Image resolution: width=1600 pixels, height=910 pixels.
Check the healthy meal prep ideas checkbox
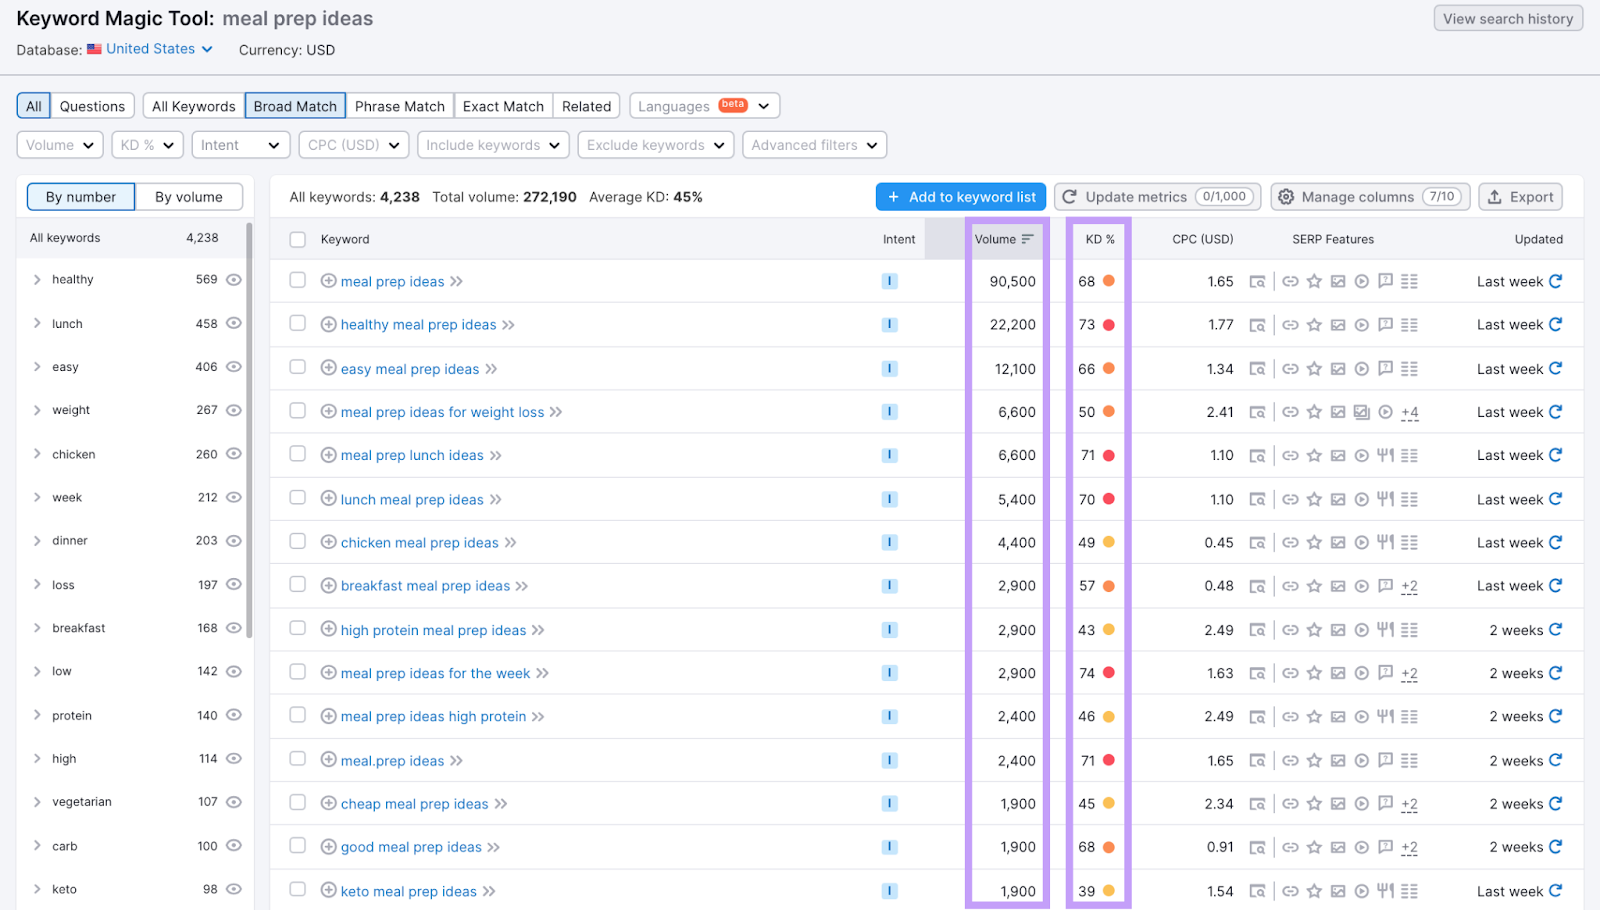click(297, 323)
